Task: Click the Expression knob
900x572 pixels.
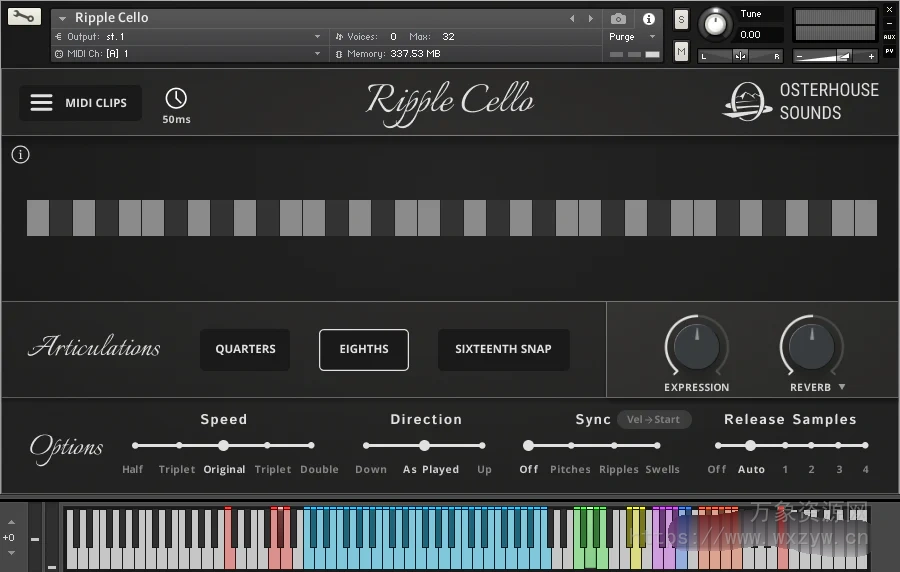Action: (696, 346)
